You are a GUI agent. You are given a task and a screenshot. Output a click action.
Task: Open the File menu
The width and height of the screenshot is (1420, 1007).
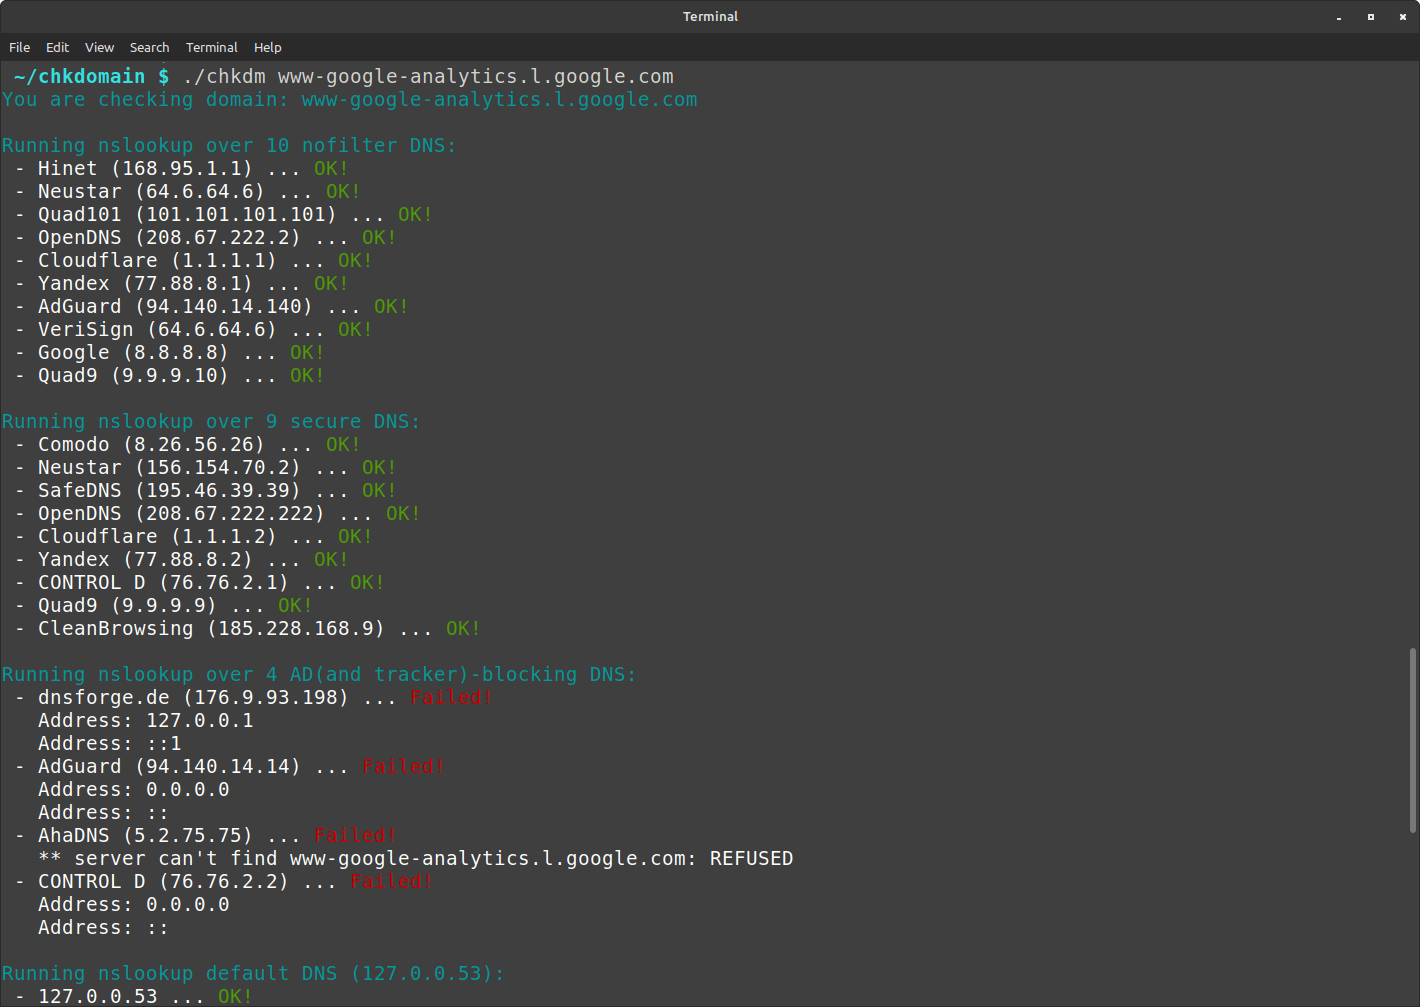(19, 47)
